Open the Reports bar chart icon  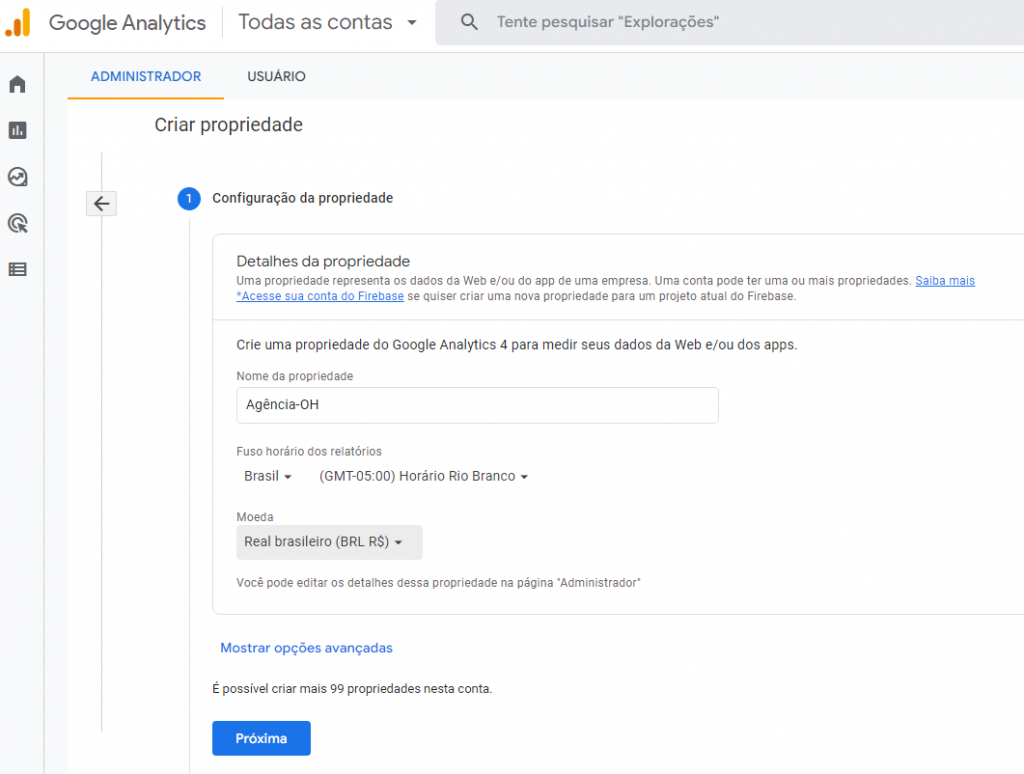click(x=18, y=130)
